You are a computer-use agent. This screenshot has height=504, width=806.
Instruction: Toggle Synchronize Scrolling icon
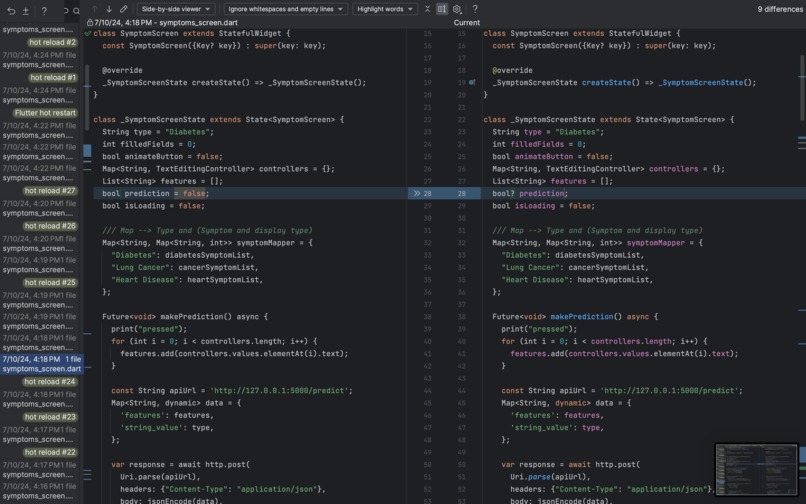point(442,9)
